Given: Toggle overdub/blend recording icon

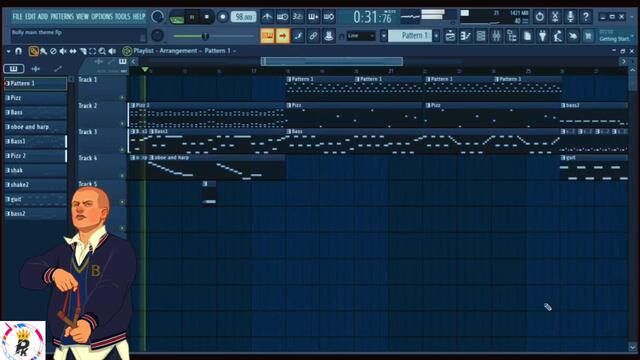Looking at the screenshot, I should point(313,17).
